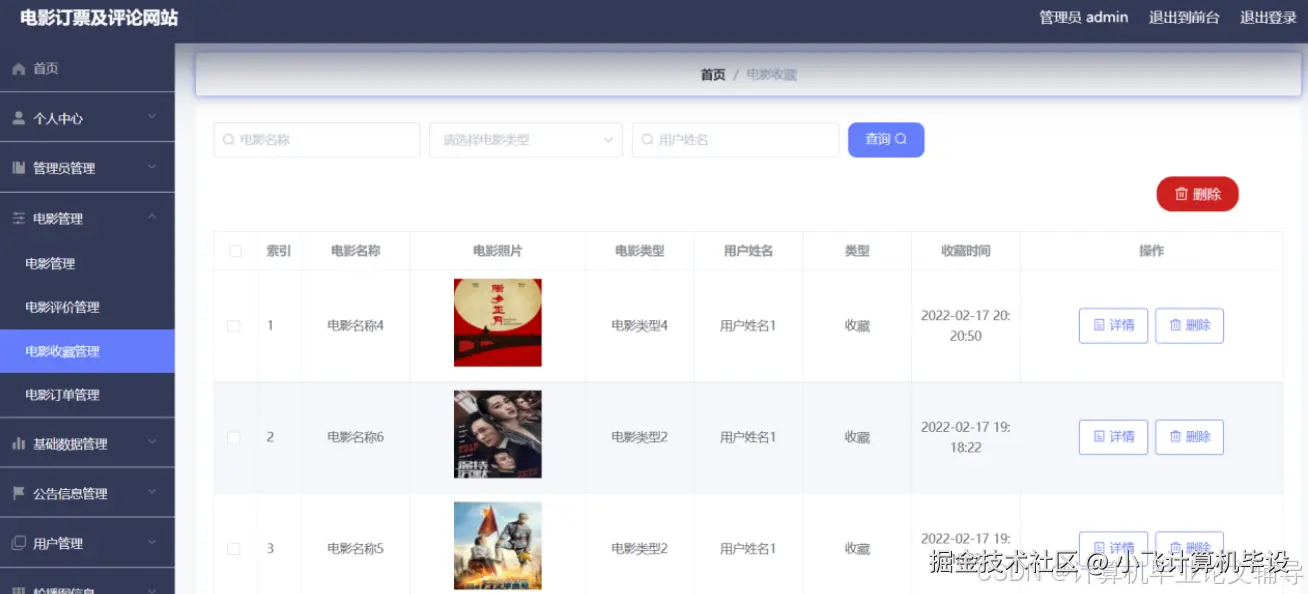Click the magnifier icon in the search field
The image size is (1308, 594).
pos(229,140)
